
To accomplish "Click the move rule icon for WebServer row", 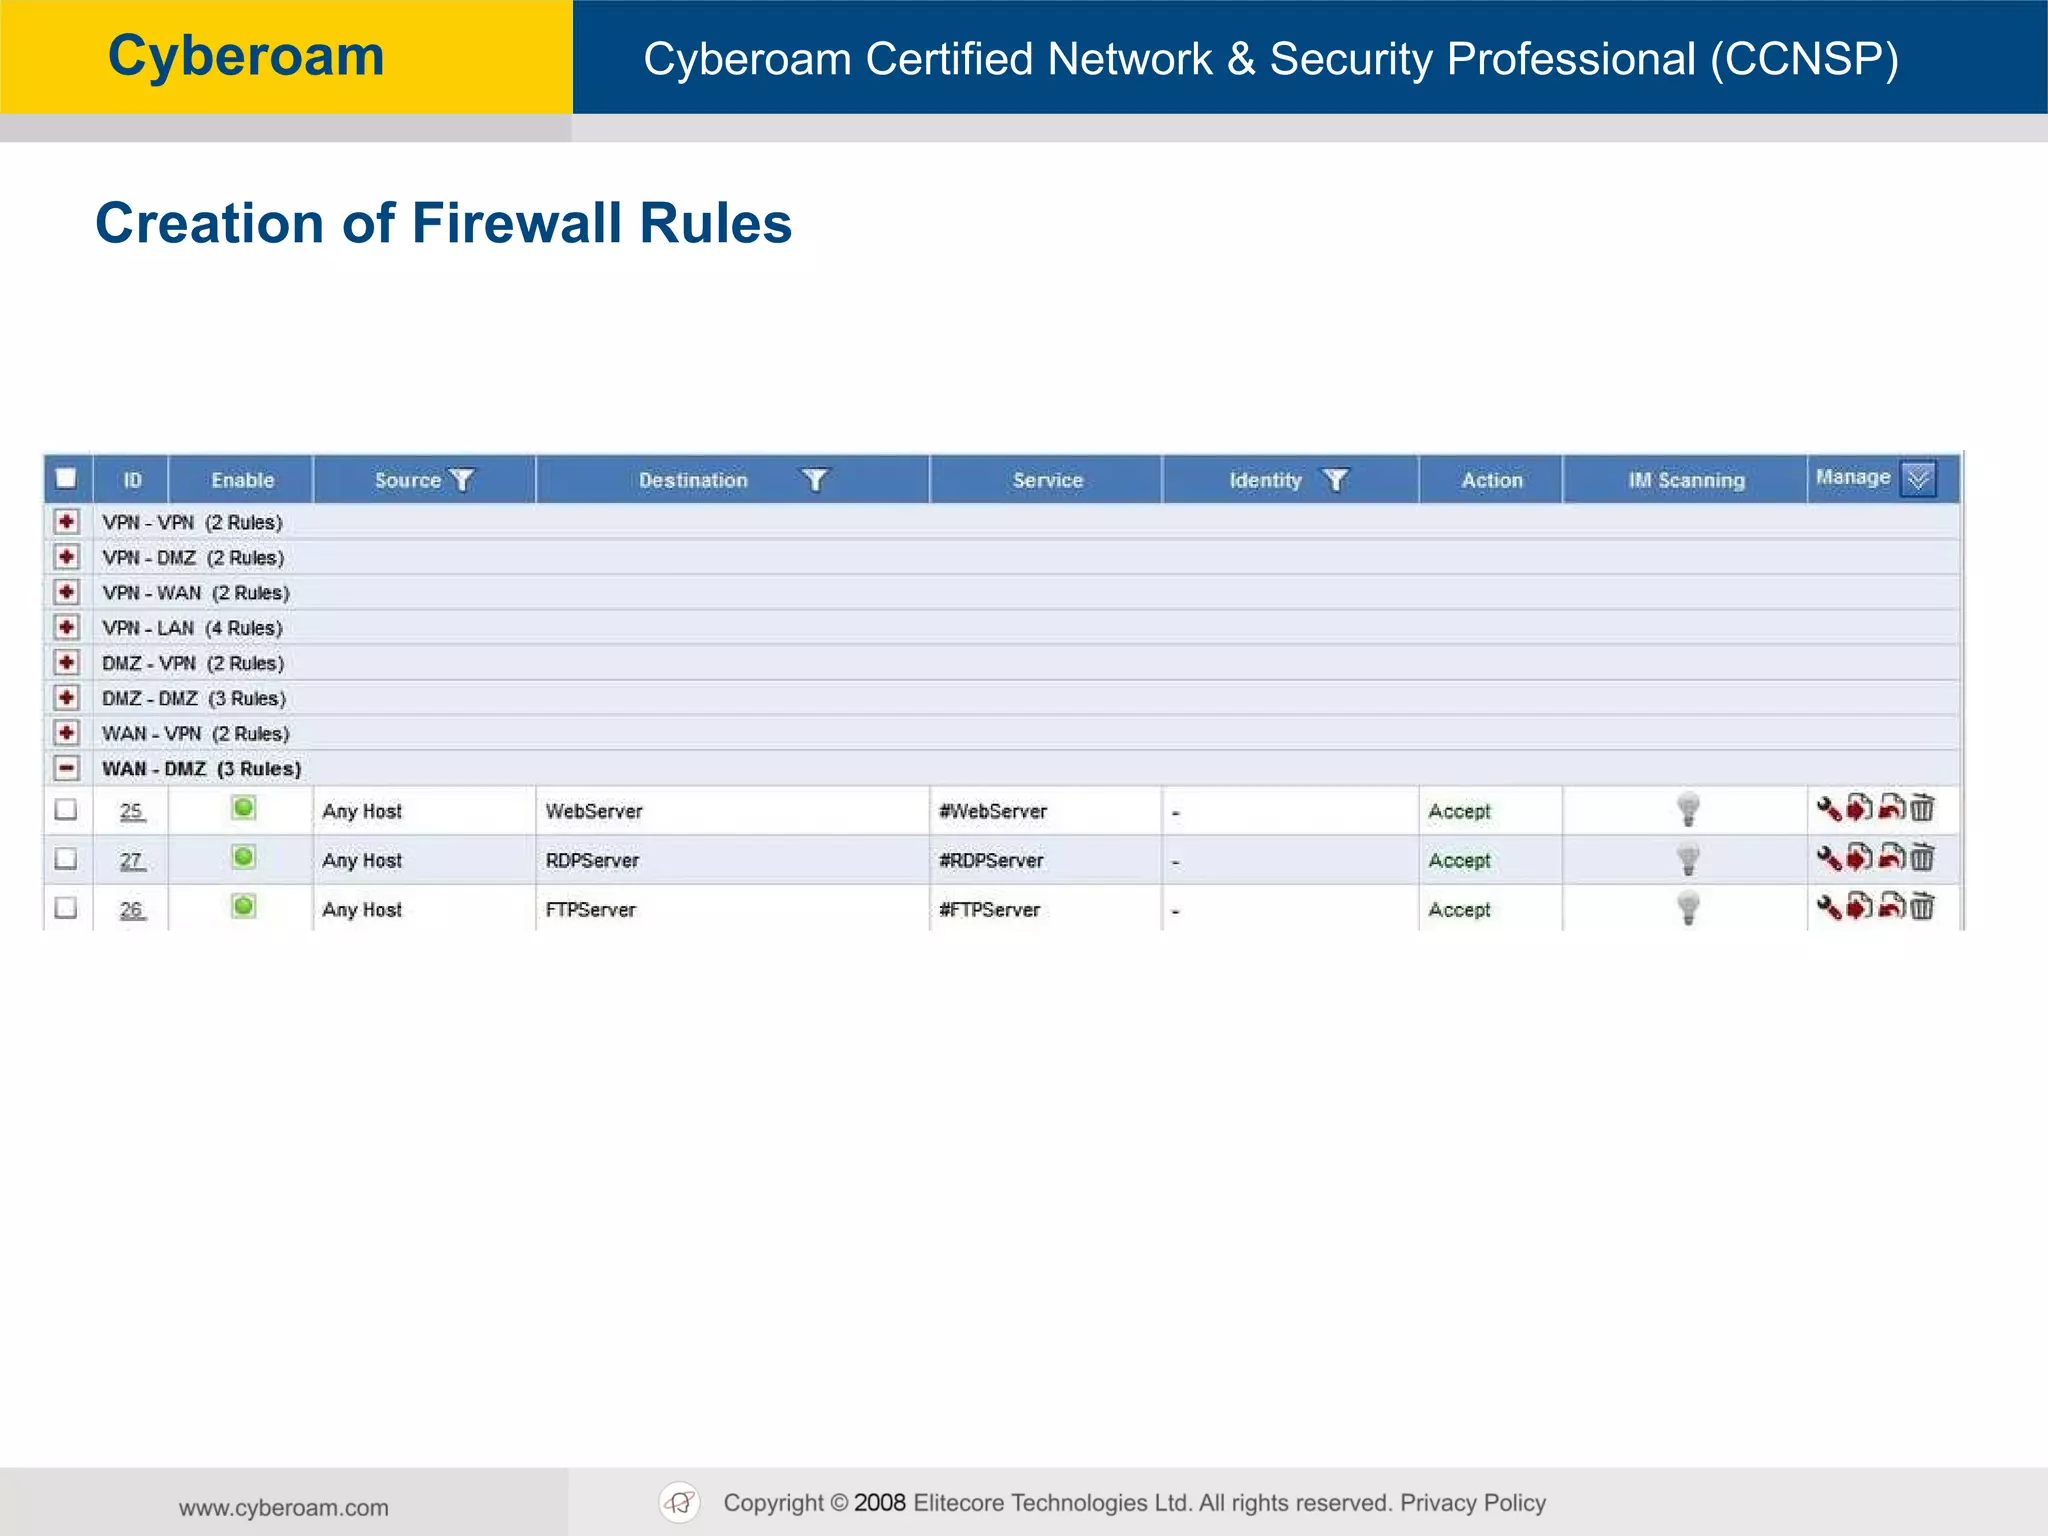I will (1891, 807).
